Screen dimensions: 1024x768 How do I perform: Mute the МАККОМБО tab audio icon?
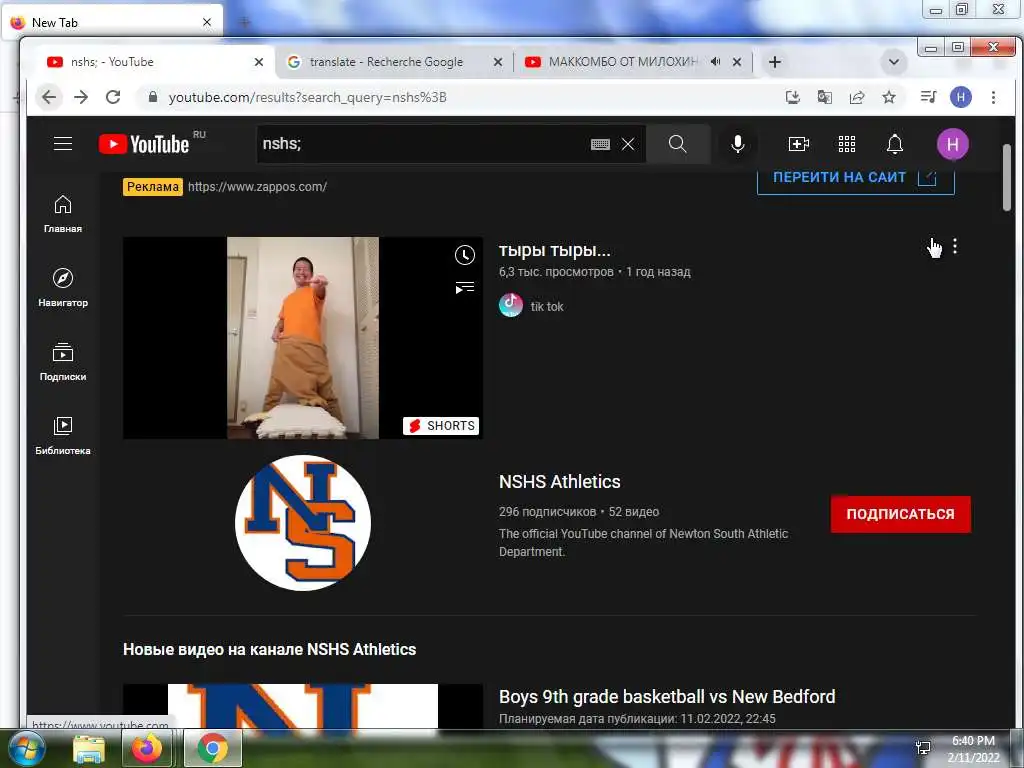tap(716, 62)
